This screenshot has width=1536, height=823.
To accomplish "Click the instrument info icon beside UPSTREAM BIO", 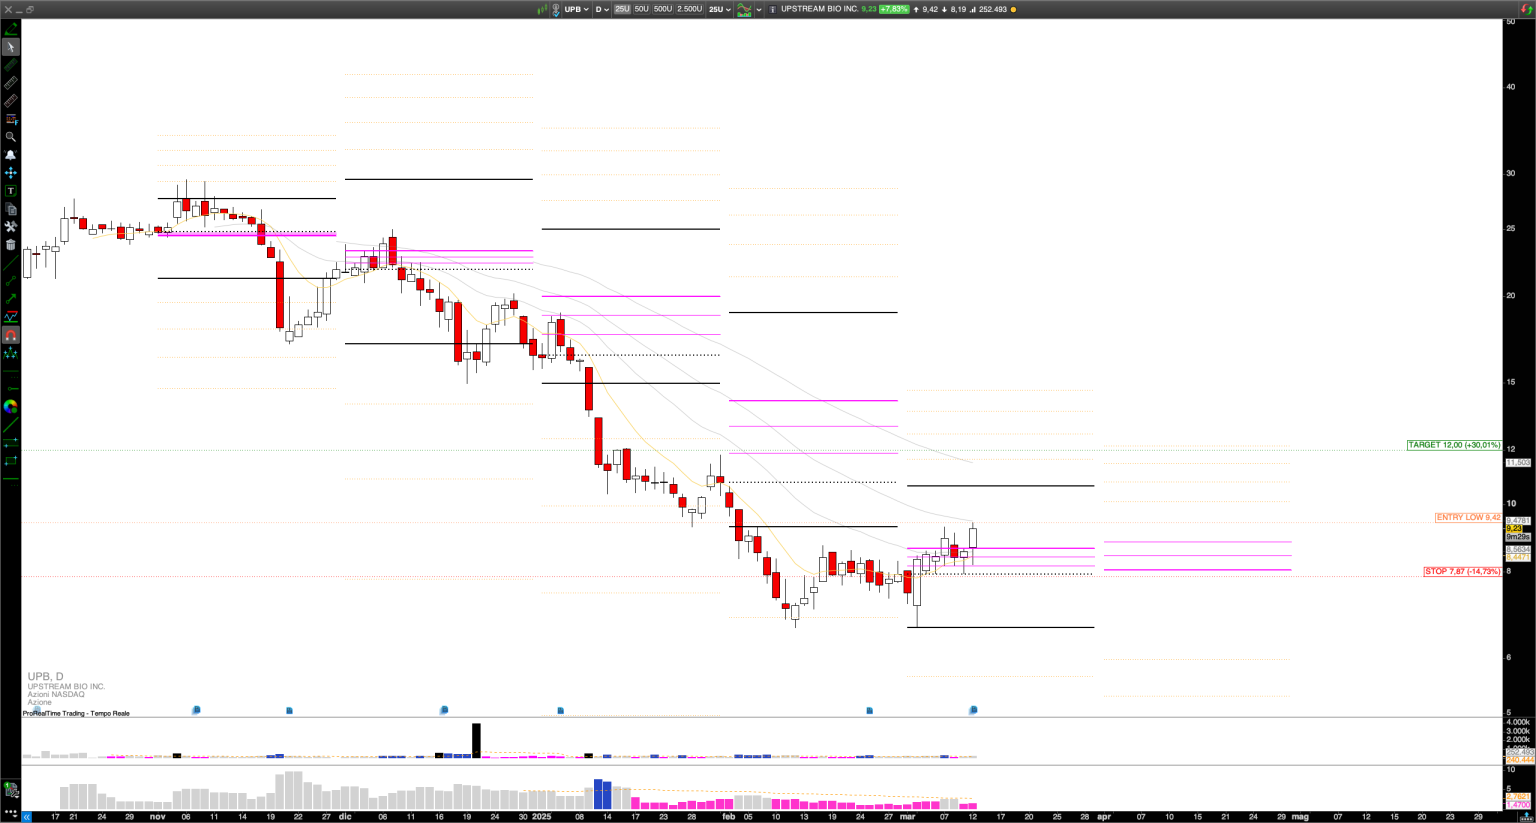I will tap(772, 9).
